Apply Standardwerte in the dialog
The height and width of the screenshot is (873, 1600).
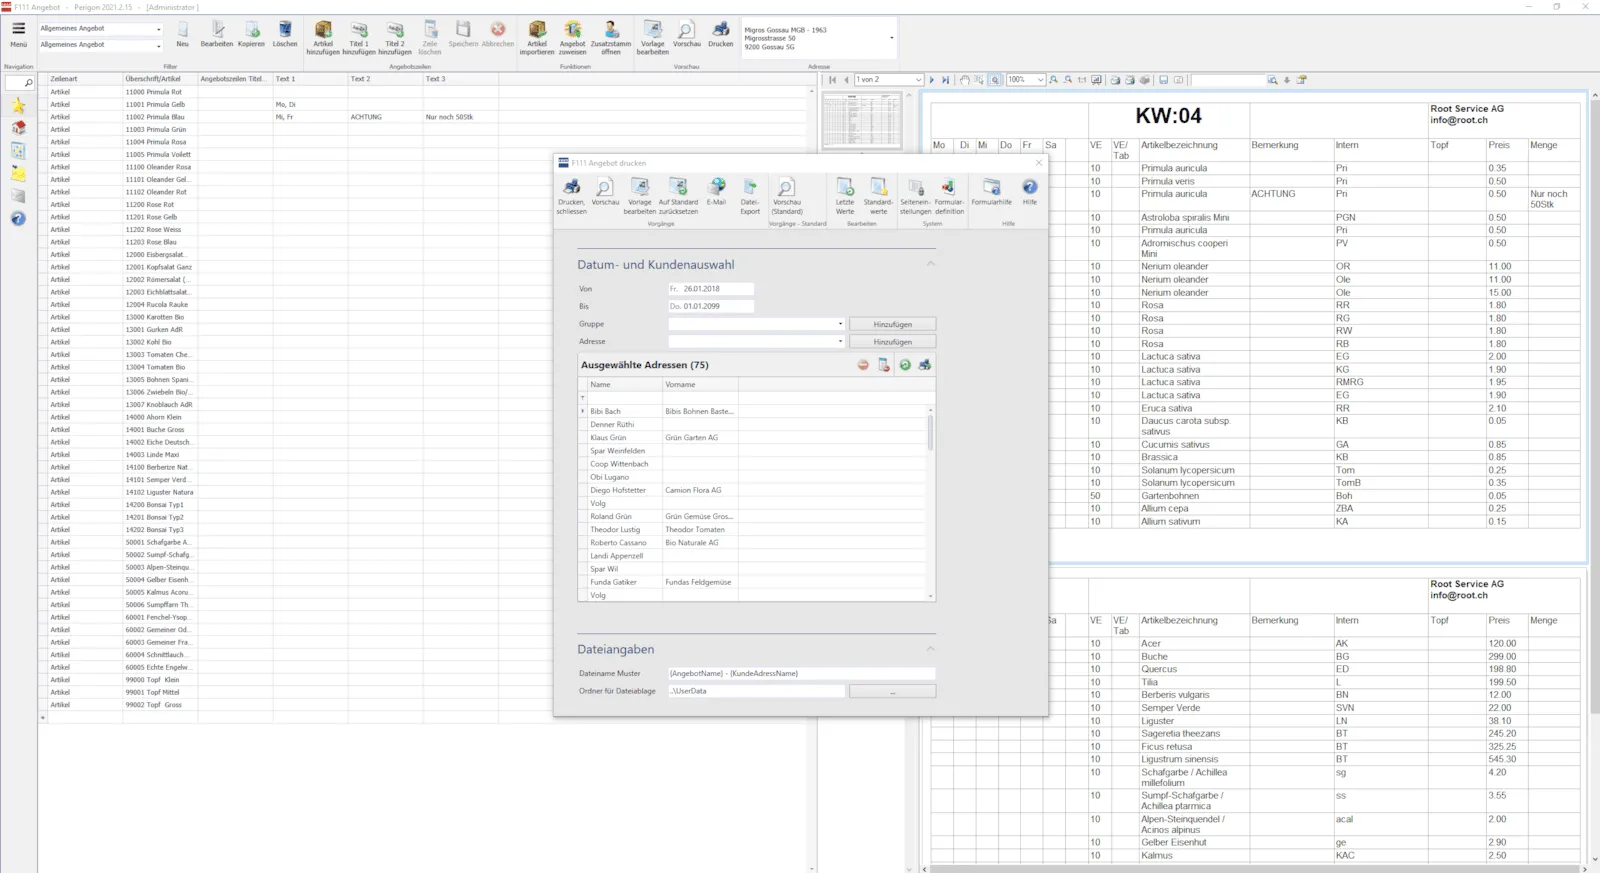[878, 195]
